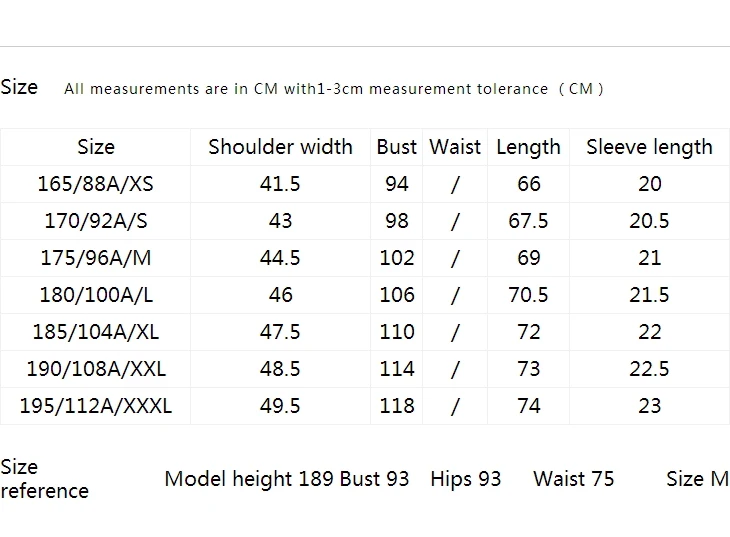Click the Sleeve length column header

(649, 147)
